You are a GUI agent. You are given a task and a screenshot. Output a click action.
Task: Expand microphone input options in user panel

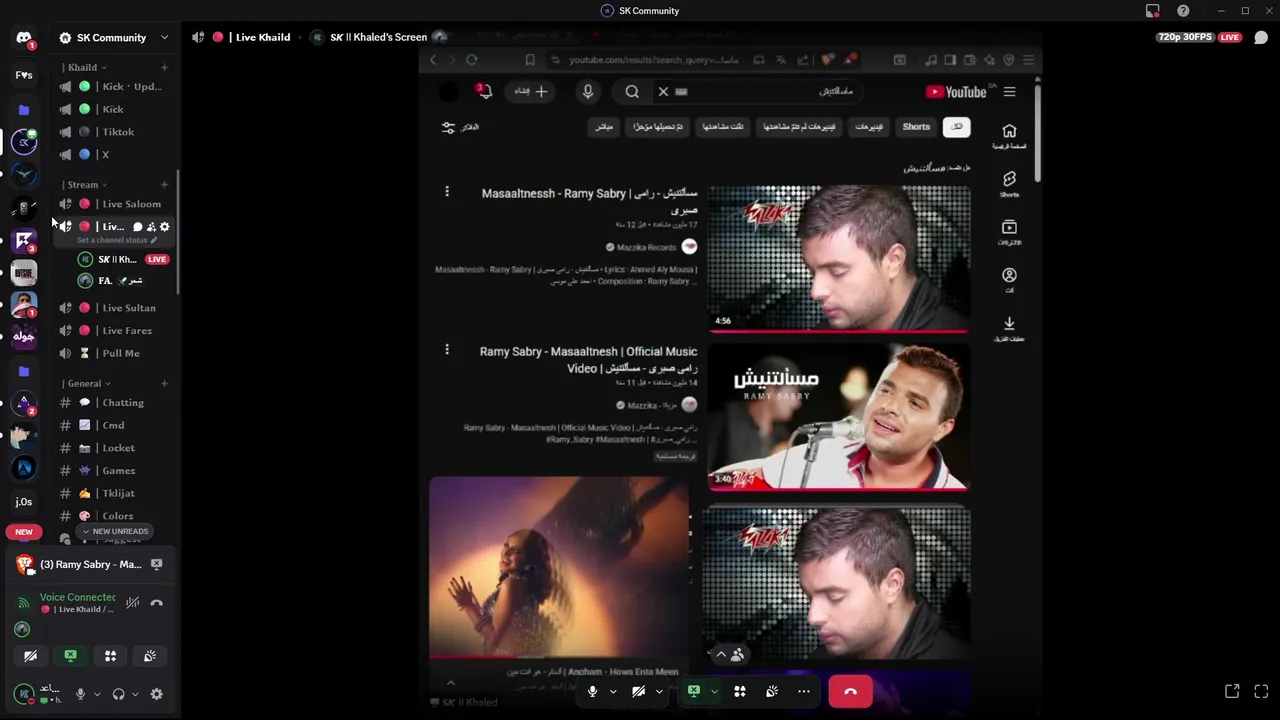97,694
